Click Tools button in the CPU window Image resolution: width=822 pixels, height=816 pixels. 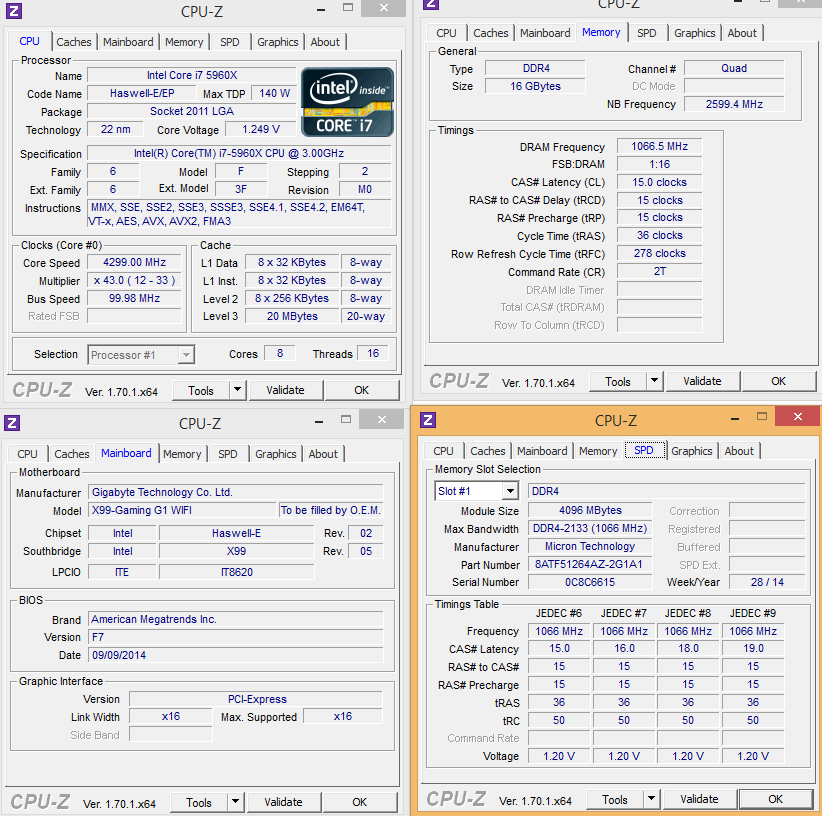[x=201, y=390]
